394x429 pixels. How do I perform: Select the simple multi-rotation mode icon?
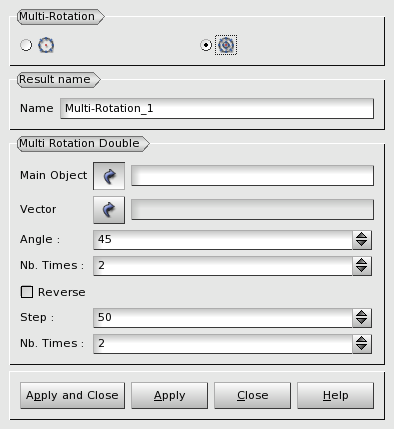coord(46,45)
